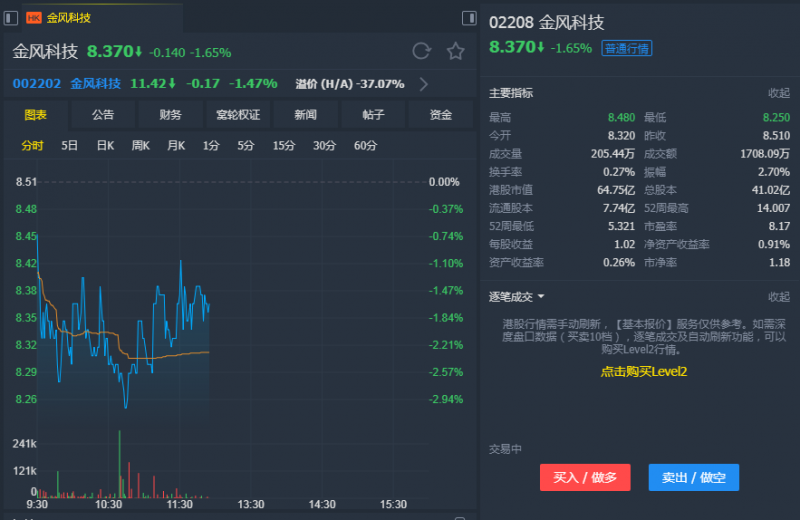Click the 13:30 time axis label
The height and width of the screenshot is (520, 800).
tap(251, 504)
